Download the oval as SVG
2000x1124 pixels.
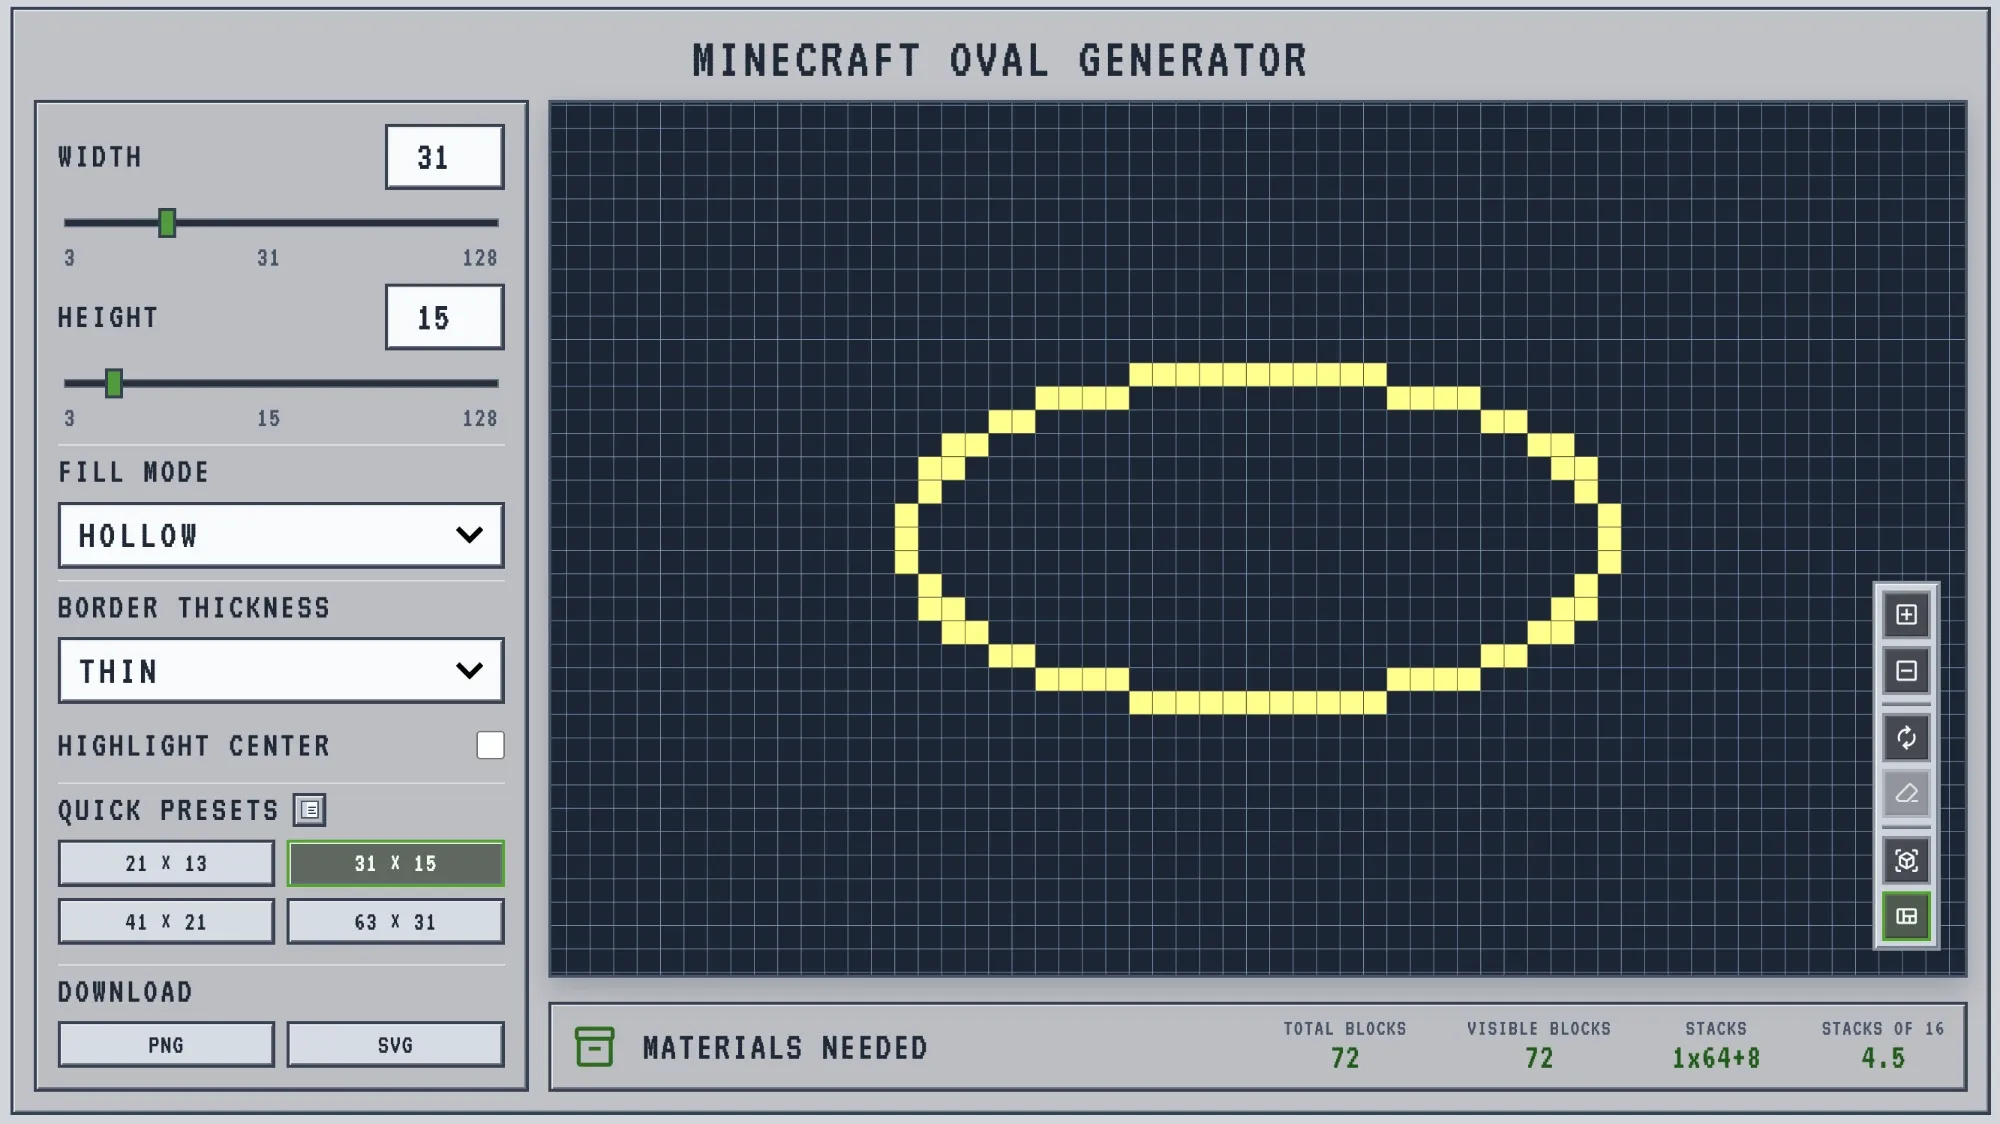395,1045
